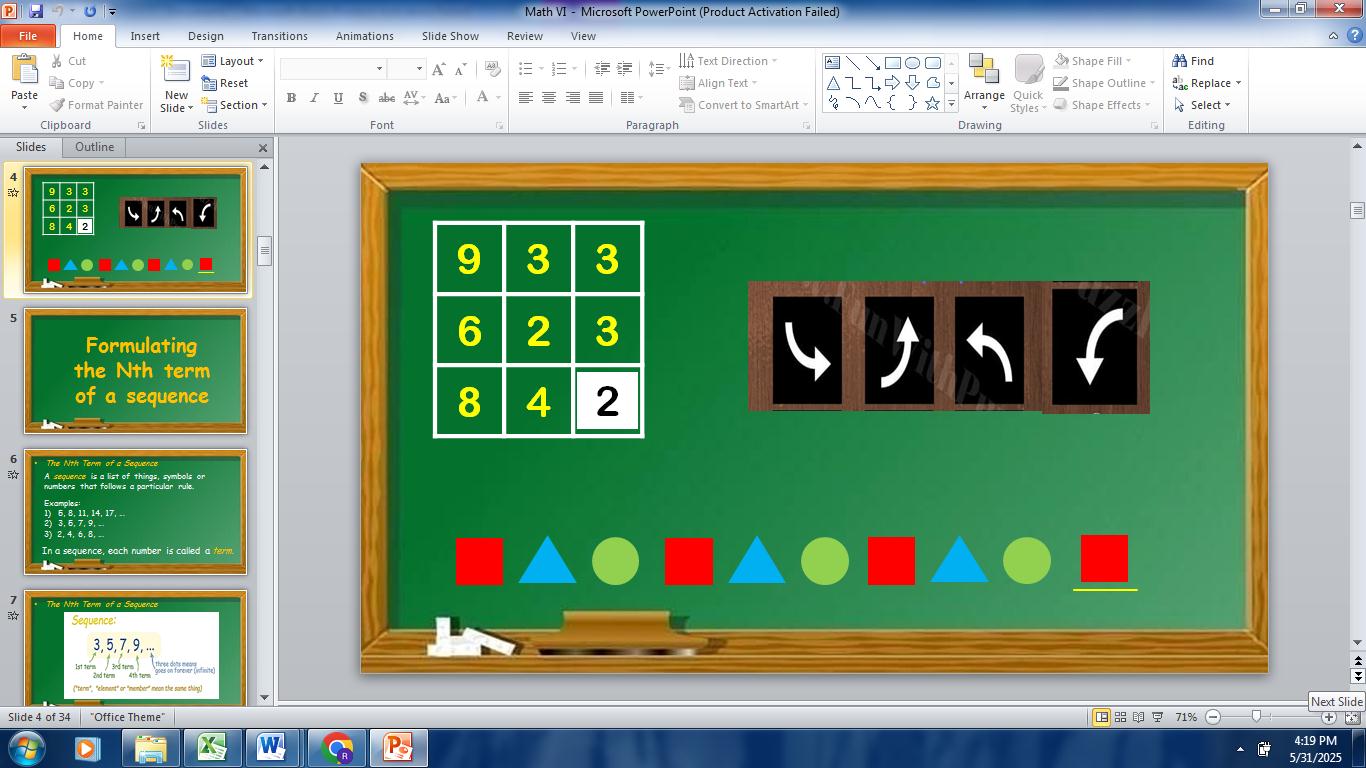1366x768 pixels.
Task: Click the Decrease List Level indent icon
Action: pyautogui.click(x=602, y=69)
